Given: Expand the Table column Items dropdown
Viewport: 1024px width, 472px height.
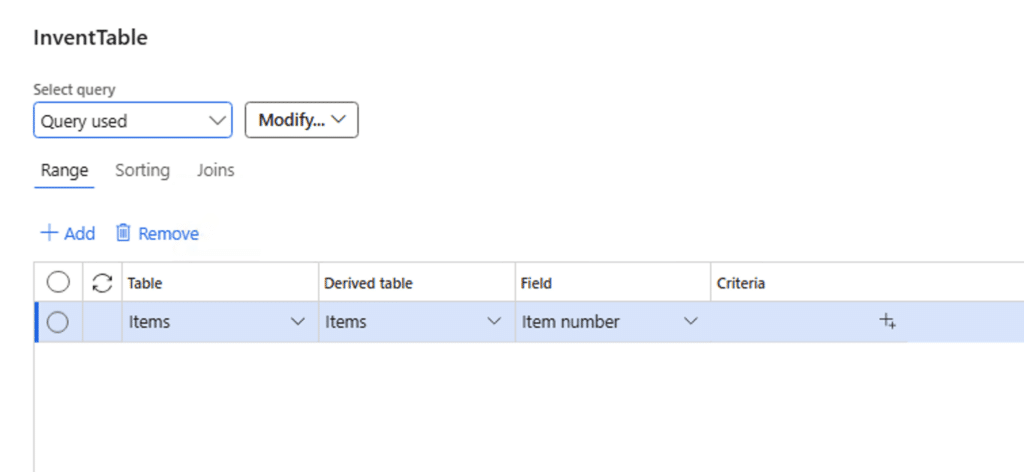Looking at the screenshot, I should [297, 322].
